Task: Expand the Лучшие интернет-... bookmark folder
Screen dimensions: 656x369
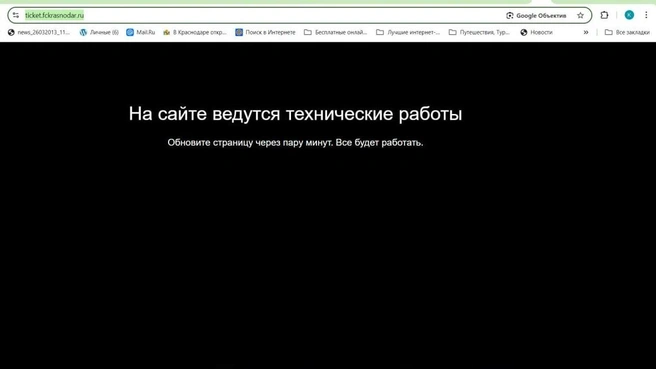Action: [x=408, y=32]
